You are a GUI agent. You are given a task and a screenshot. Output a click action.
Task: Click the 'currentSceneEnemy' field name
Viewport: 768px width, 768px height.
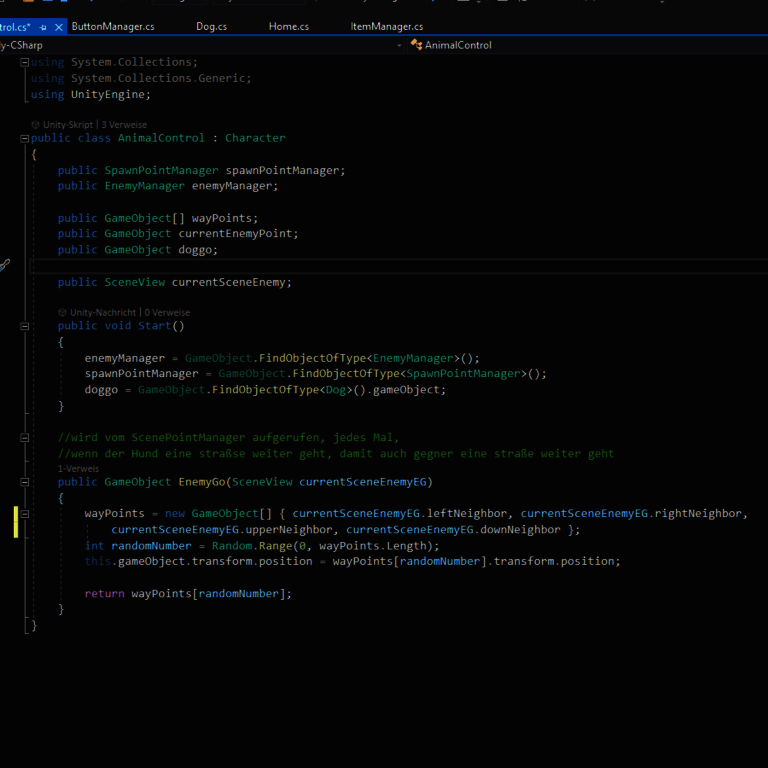tap(228, 282)
